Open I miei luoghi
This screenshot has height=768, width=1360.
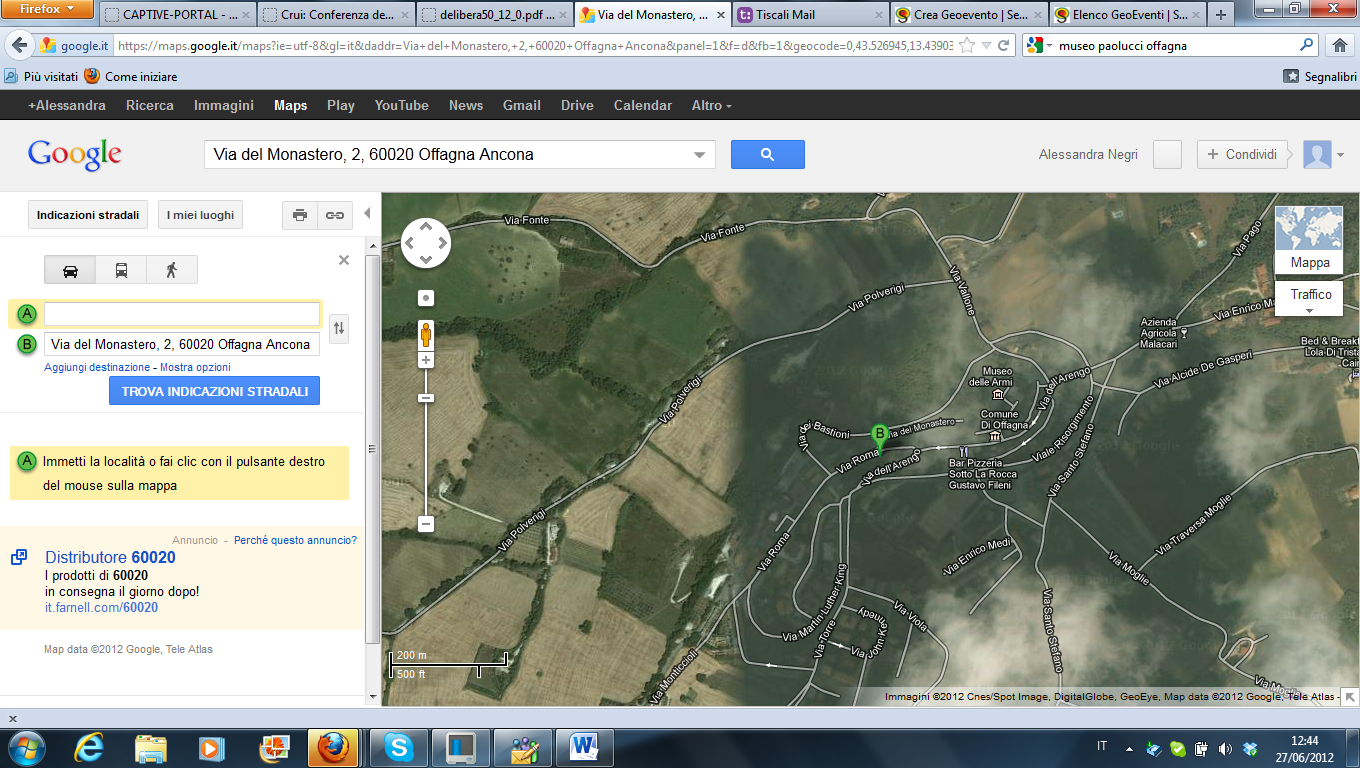pyautogui.click(x=200, y=215)
